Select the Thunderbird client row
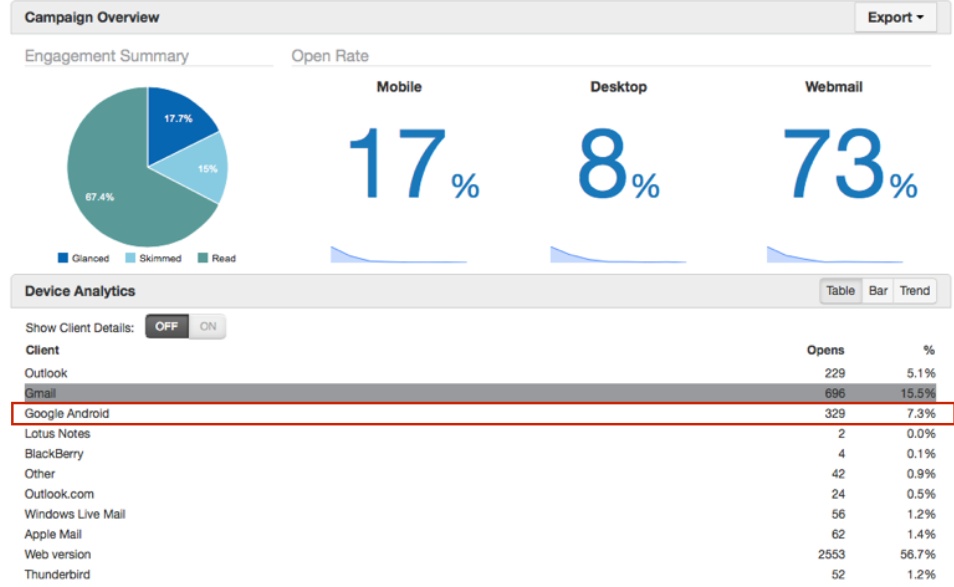Screen dimensions: 954x587 [480, 574]
